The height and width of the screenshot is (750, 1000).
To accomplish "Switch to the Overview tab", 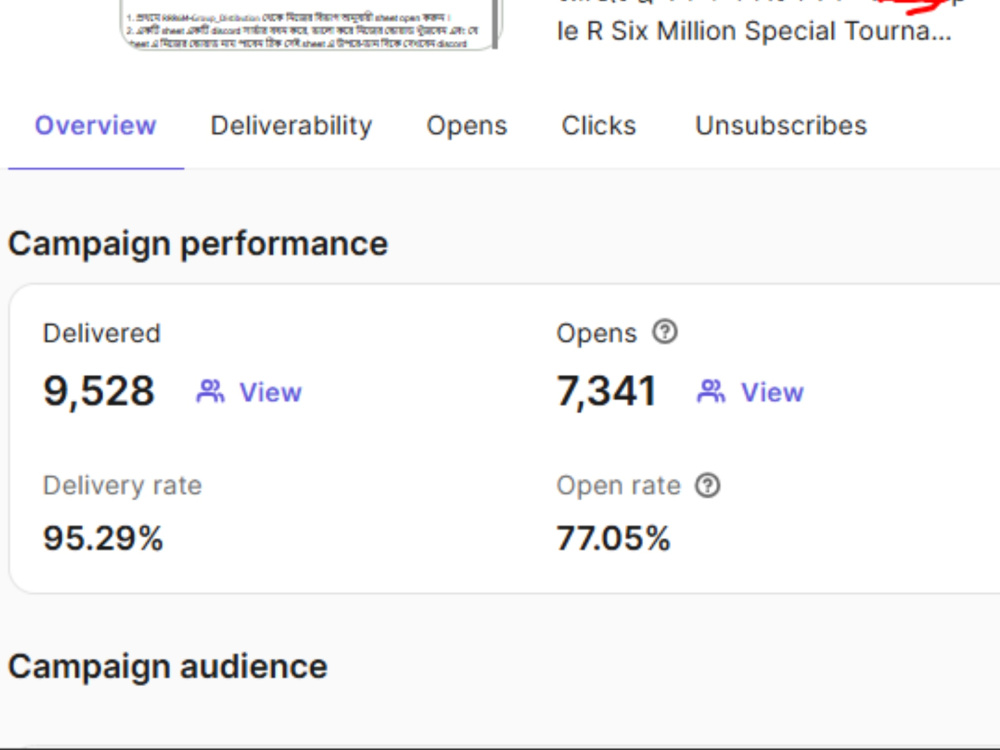I will pyautogui.click(x=96, y=126).
